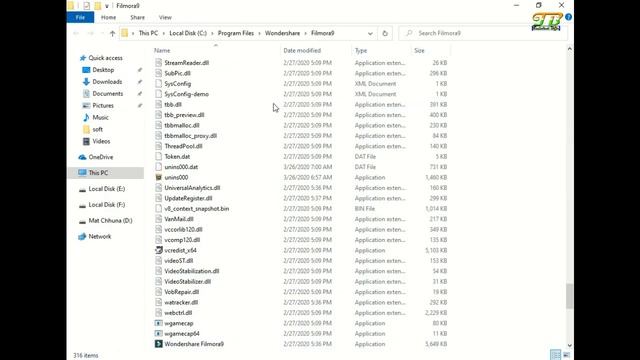Click the Up one level arrow

pyautogui.click(x=113, y=33)
